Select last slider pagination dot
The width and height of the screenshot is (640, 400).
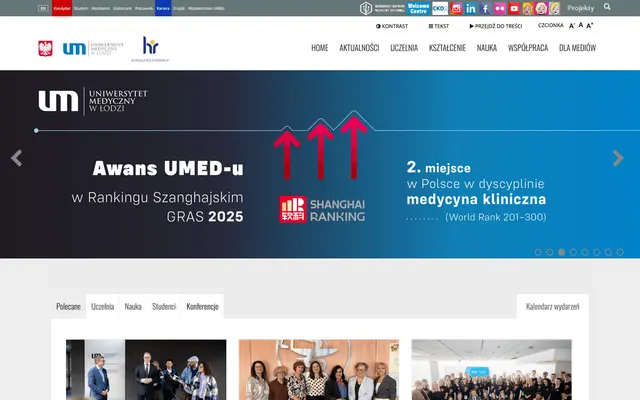coord(620,252)
